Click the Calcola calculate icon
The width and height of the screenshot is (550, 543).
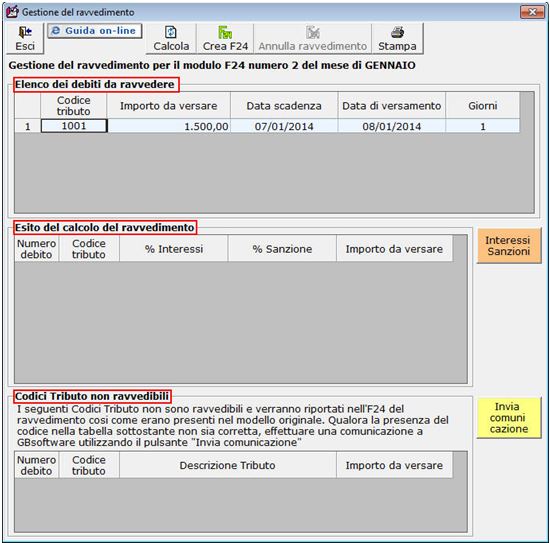coord(171,32)
